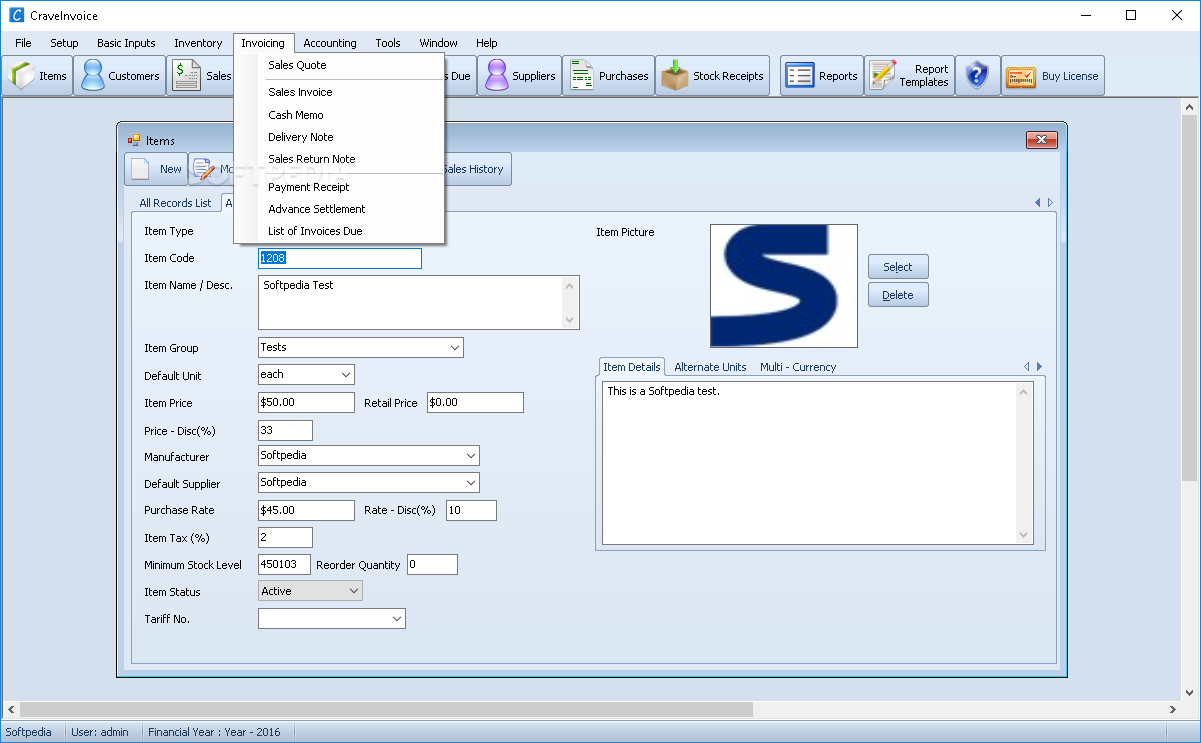Switch to All Records List tab
The image size is (1201, 743).
click(175, 203)
